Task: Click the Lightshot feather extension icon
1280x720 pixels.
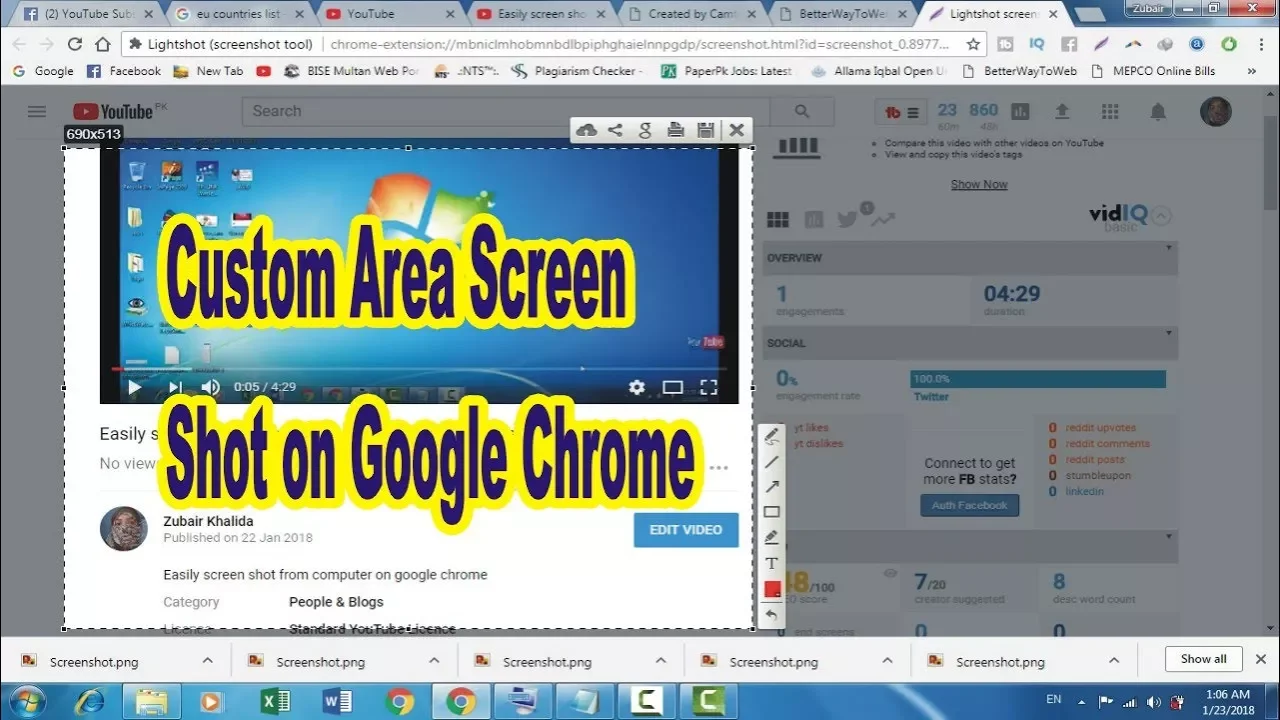Action: click(x=1101, y=44)
